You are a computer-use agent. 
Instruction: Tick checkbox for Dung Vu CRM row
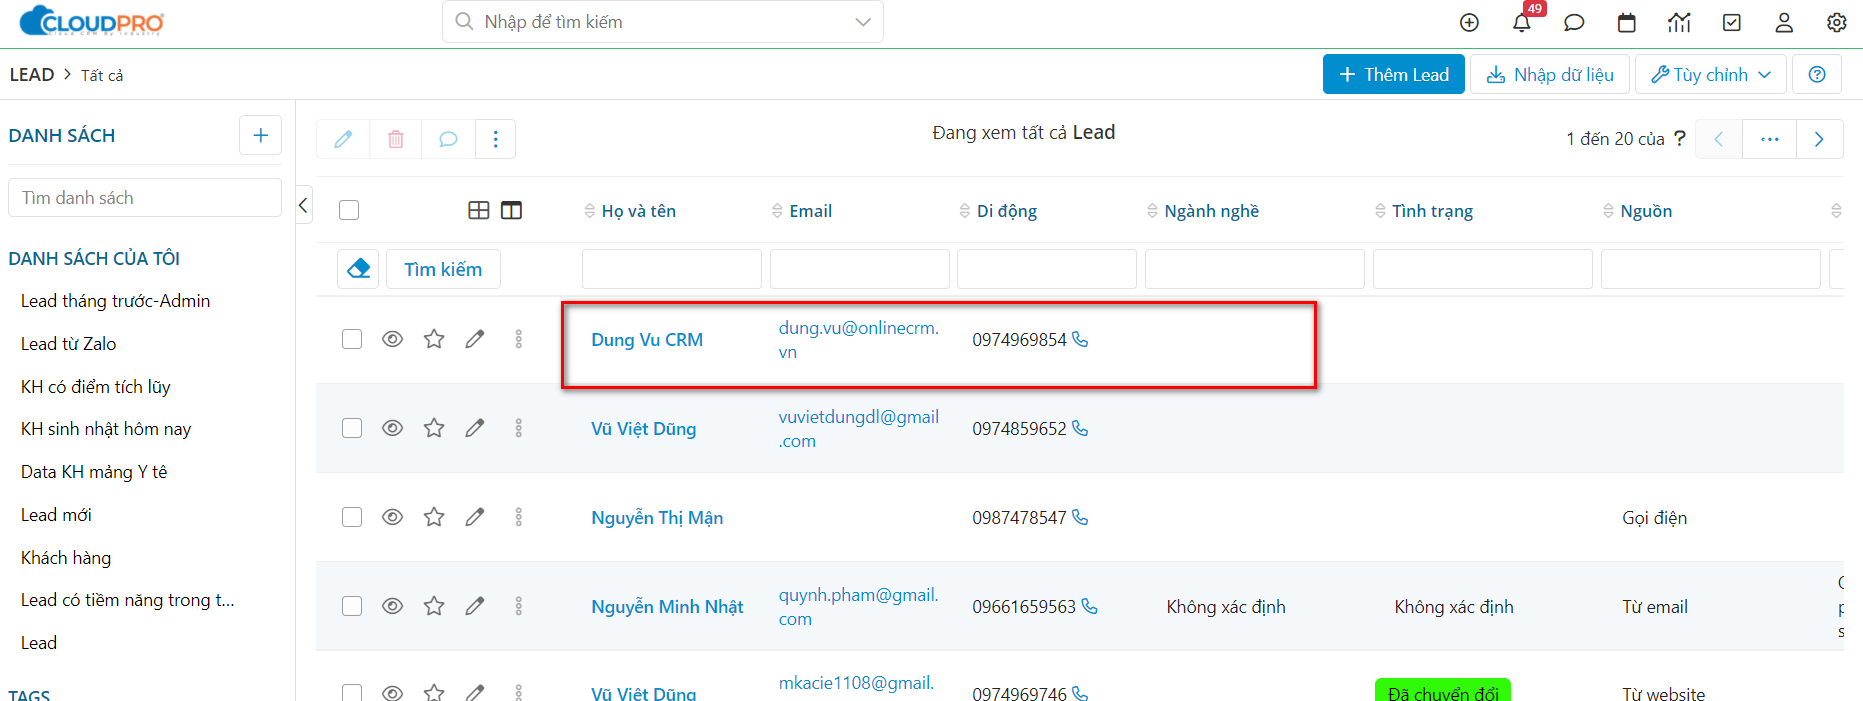pyautogui.click(x=352, y=339)
